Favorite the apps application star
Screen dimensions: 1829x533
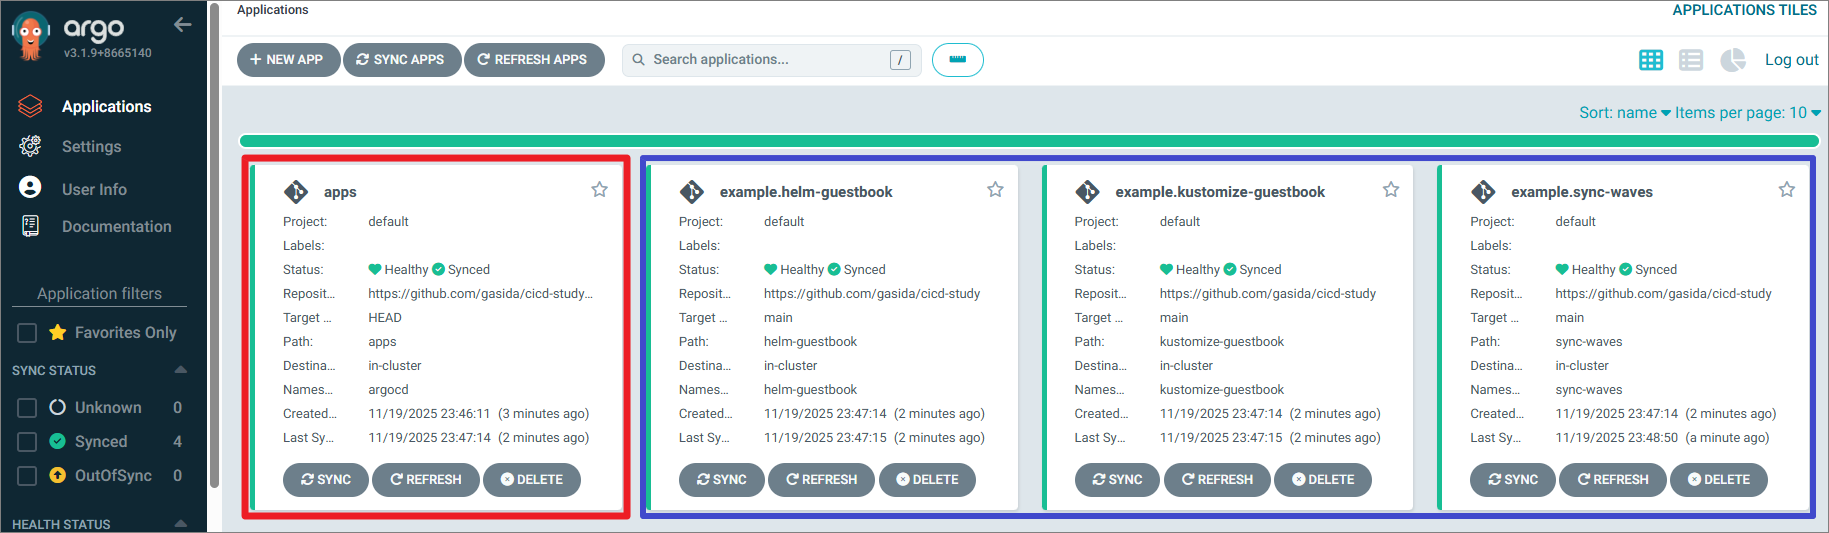coord(599,190)
